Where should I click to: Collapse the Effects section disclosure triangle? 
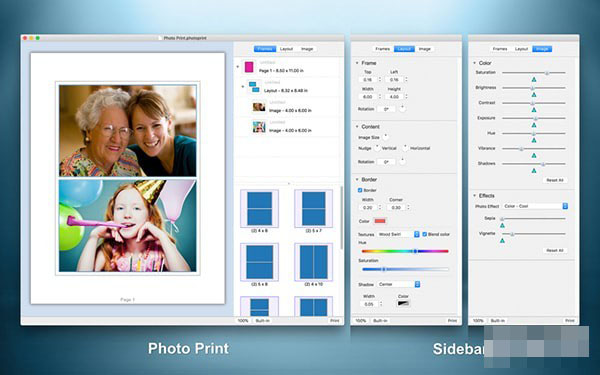[x=474, y=196]
